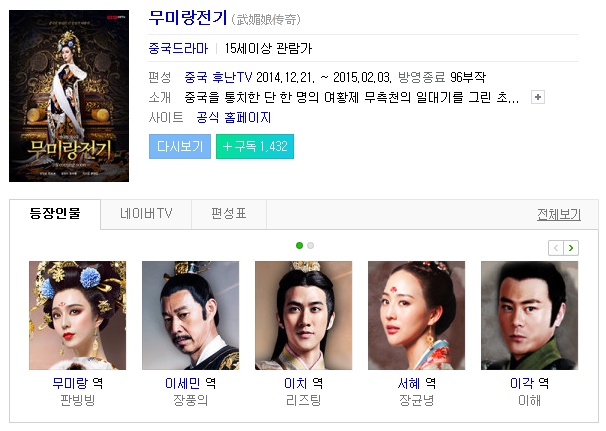The width and height of the screenshot is (606, 431).
Task: Click the 이치 역 character name link
Action: click(x=303, y=383)
